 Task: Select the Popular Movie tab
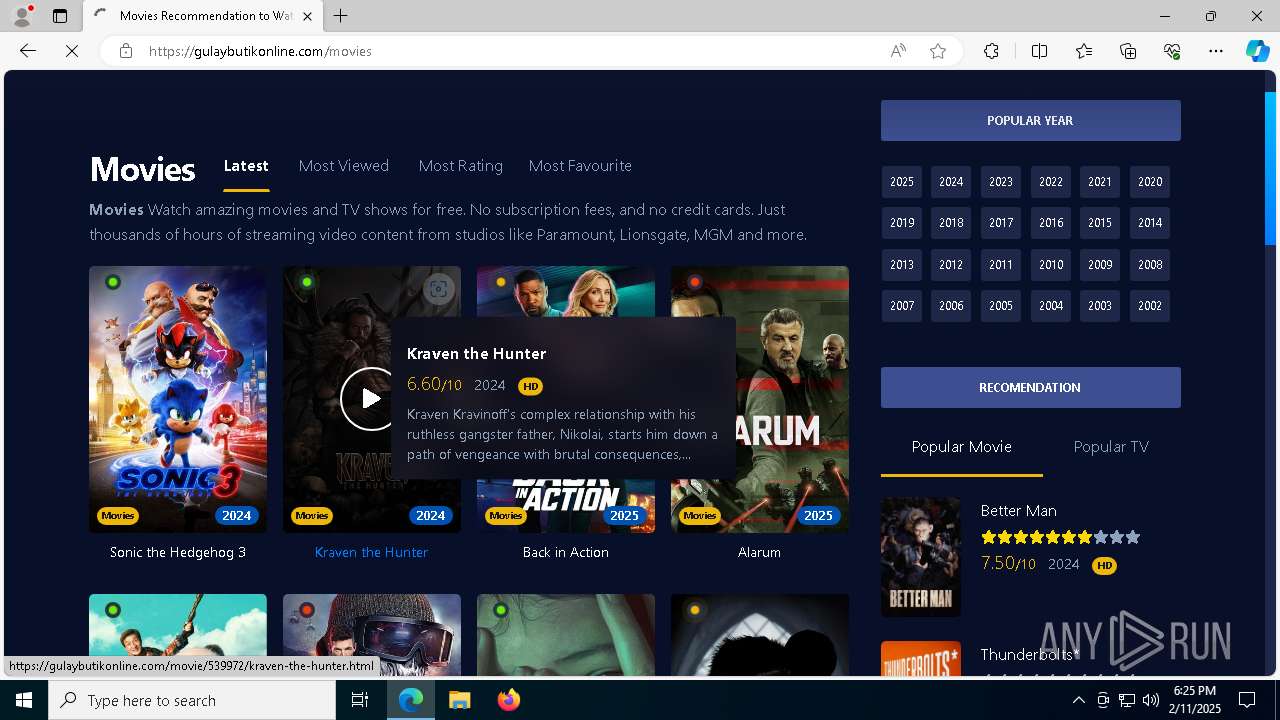point(961,447)
